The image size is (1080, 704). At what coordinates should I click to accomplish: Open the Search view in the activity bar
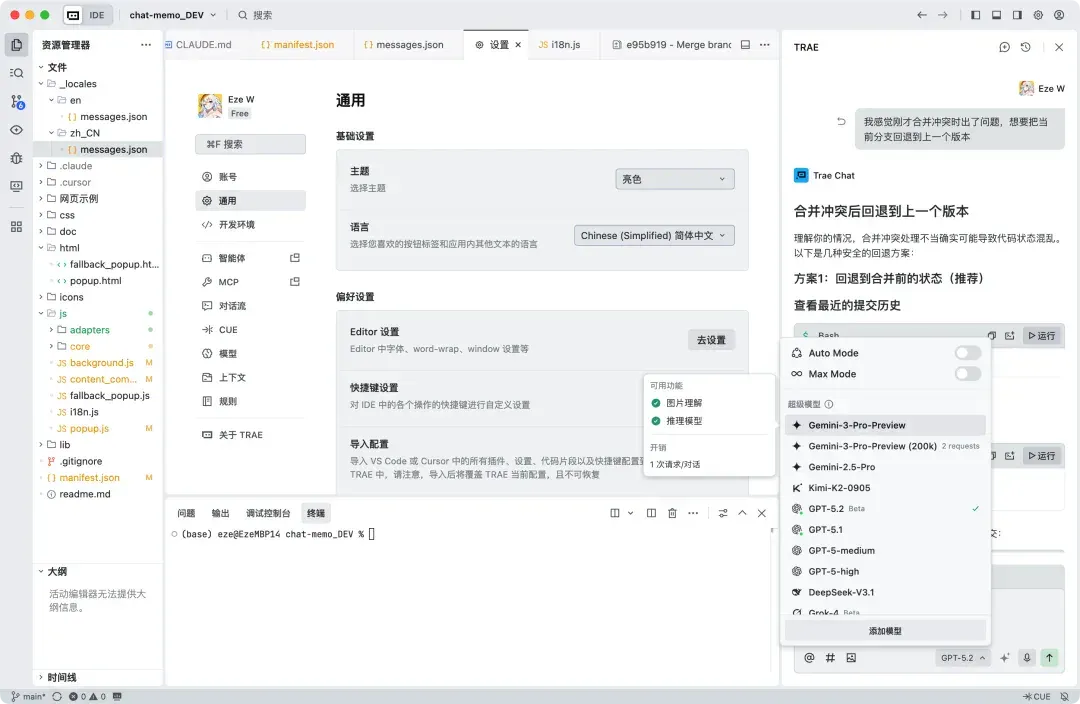coord(17,73)
